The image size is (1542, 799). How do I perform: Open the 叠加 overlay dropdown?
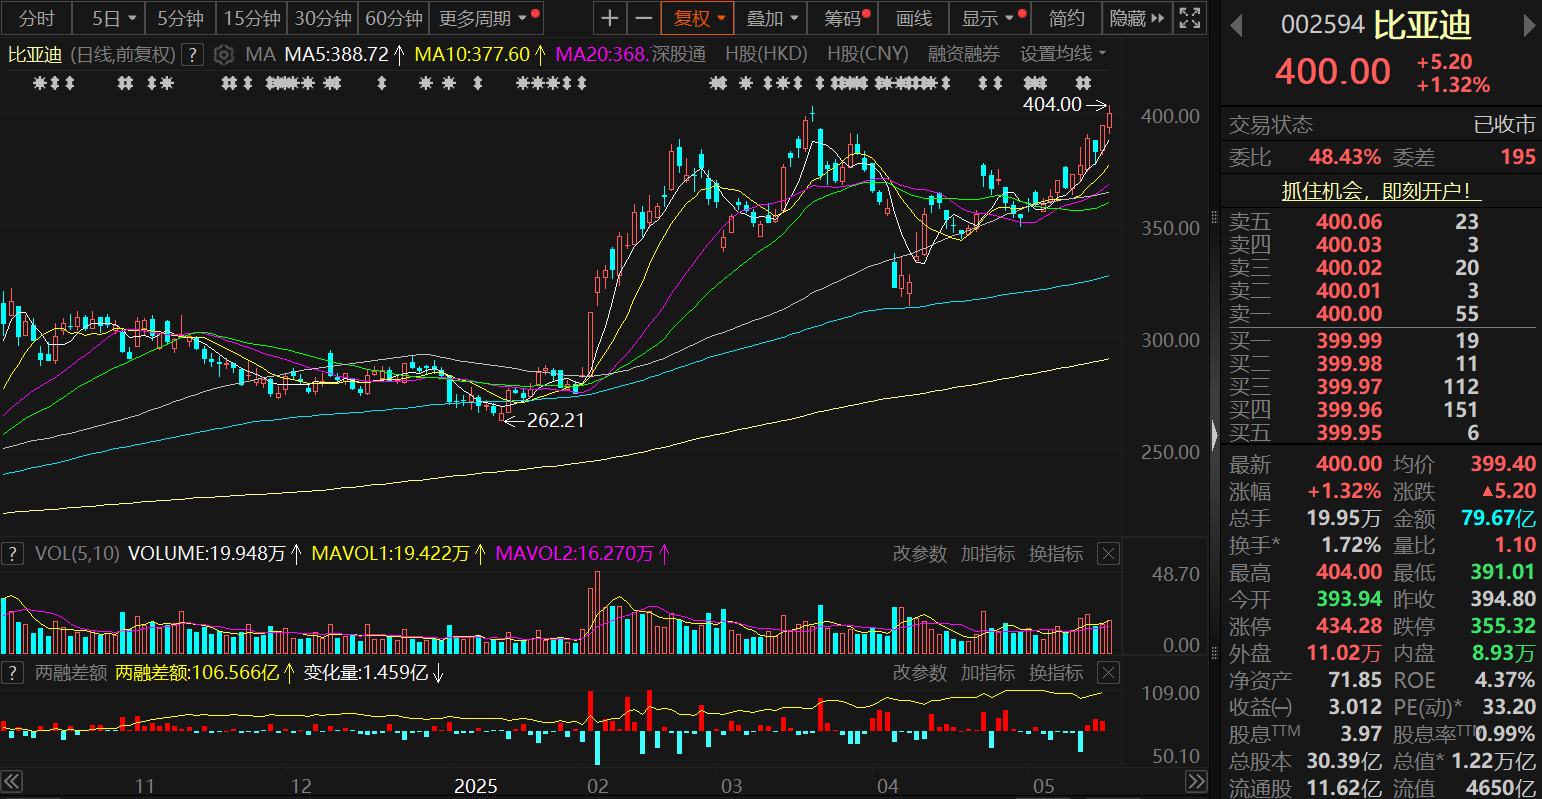[772, 18]
